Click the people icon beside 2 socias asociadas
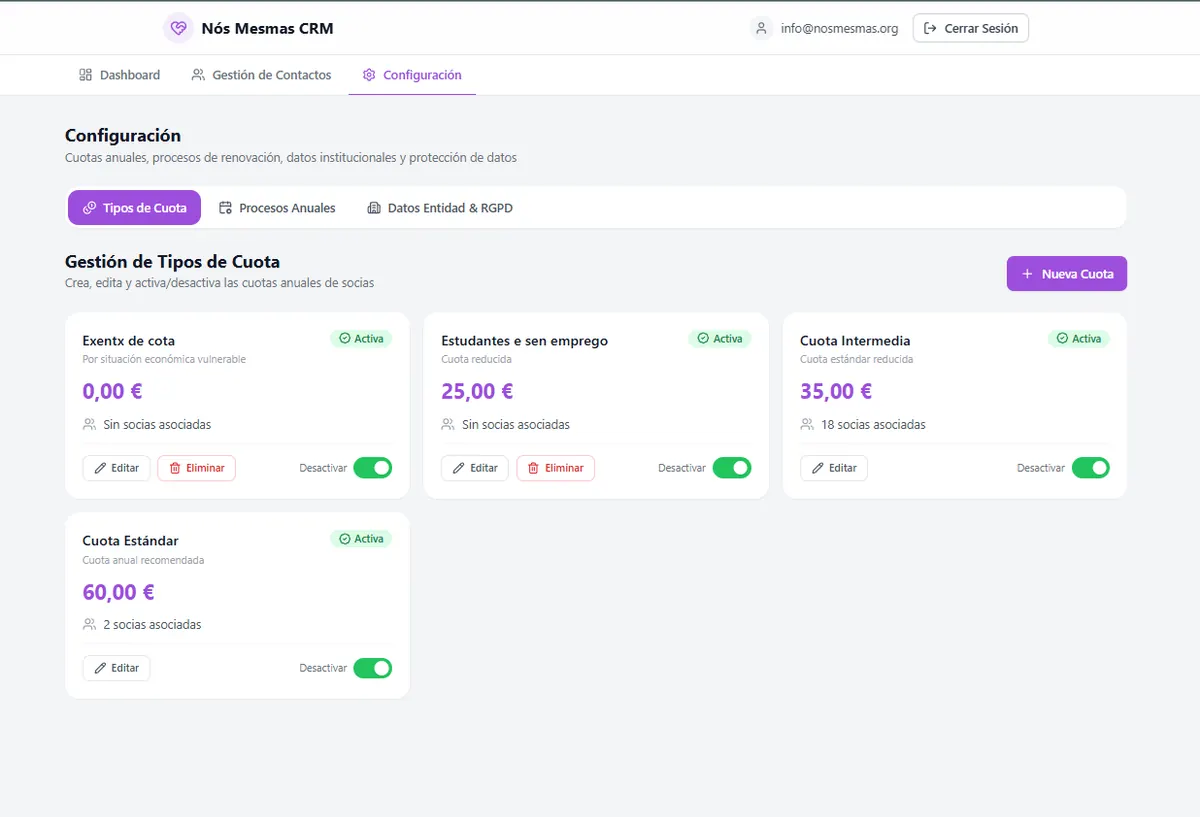The height and width of the screenshot is (817, 1200). pyautogui.click(x=89, y=624)
